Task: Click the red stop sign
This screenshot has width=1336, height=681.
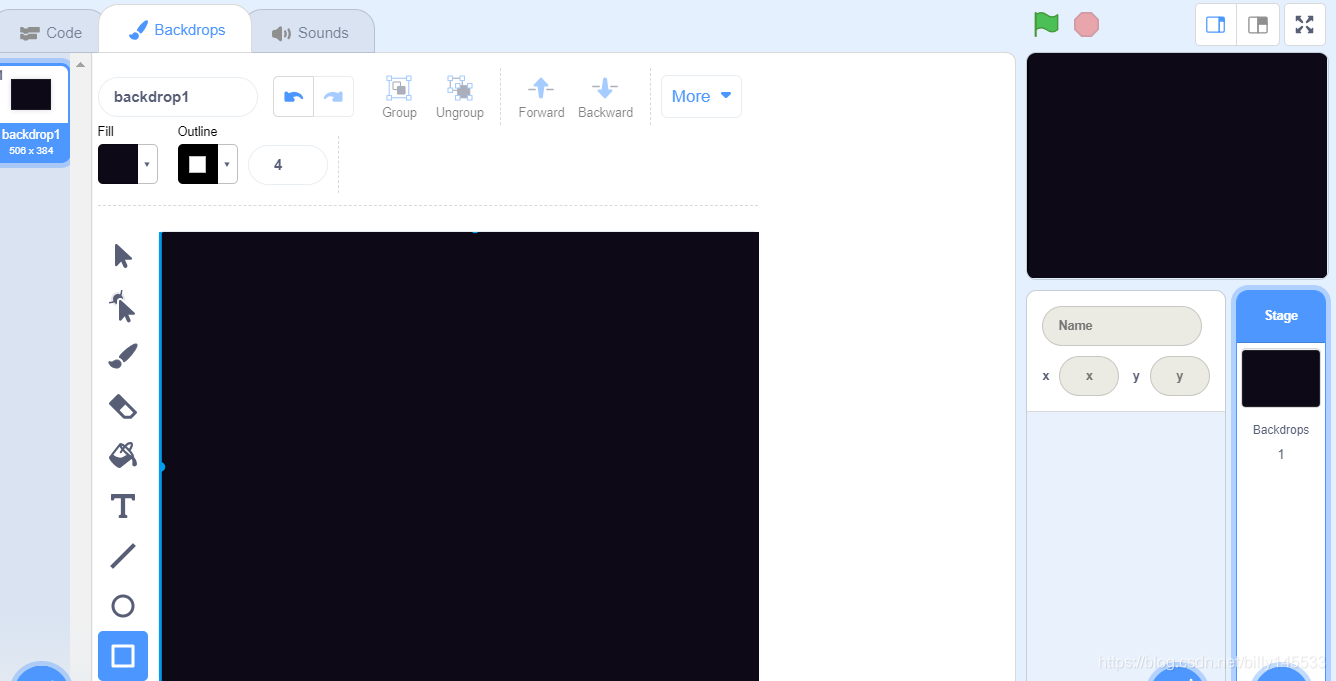Action: point(1086,24)
